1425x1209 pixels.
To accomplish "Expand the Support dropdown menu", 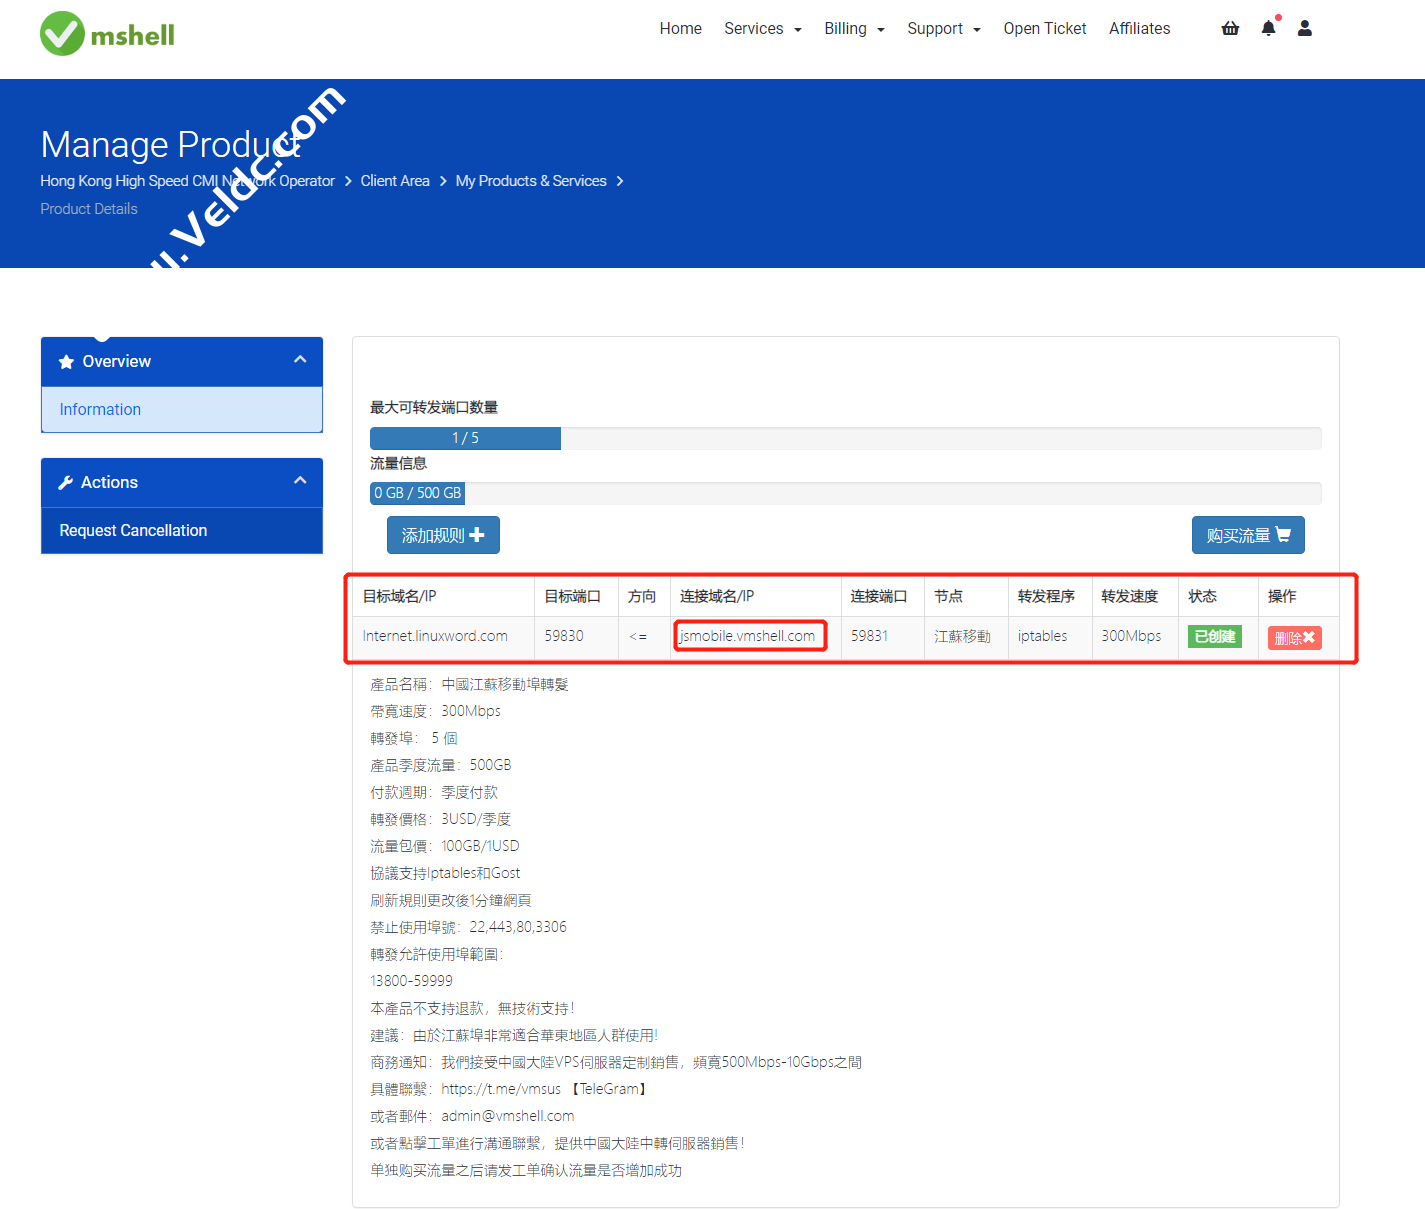I will tap(943, 29).
